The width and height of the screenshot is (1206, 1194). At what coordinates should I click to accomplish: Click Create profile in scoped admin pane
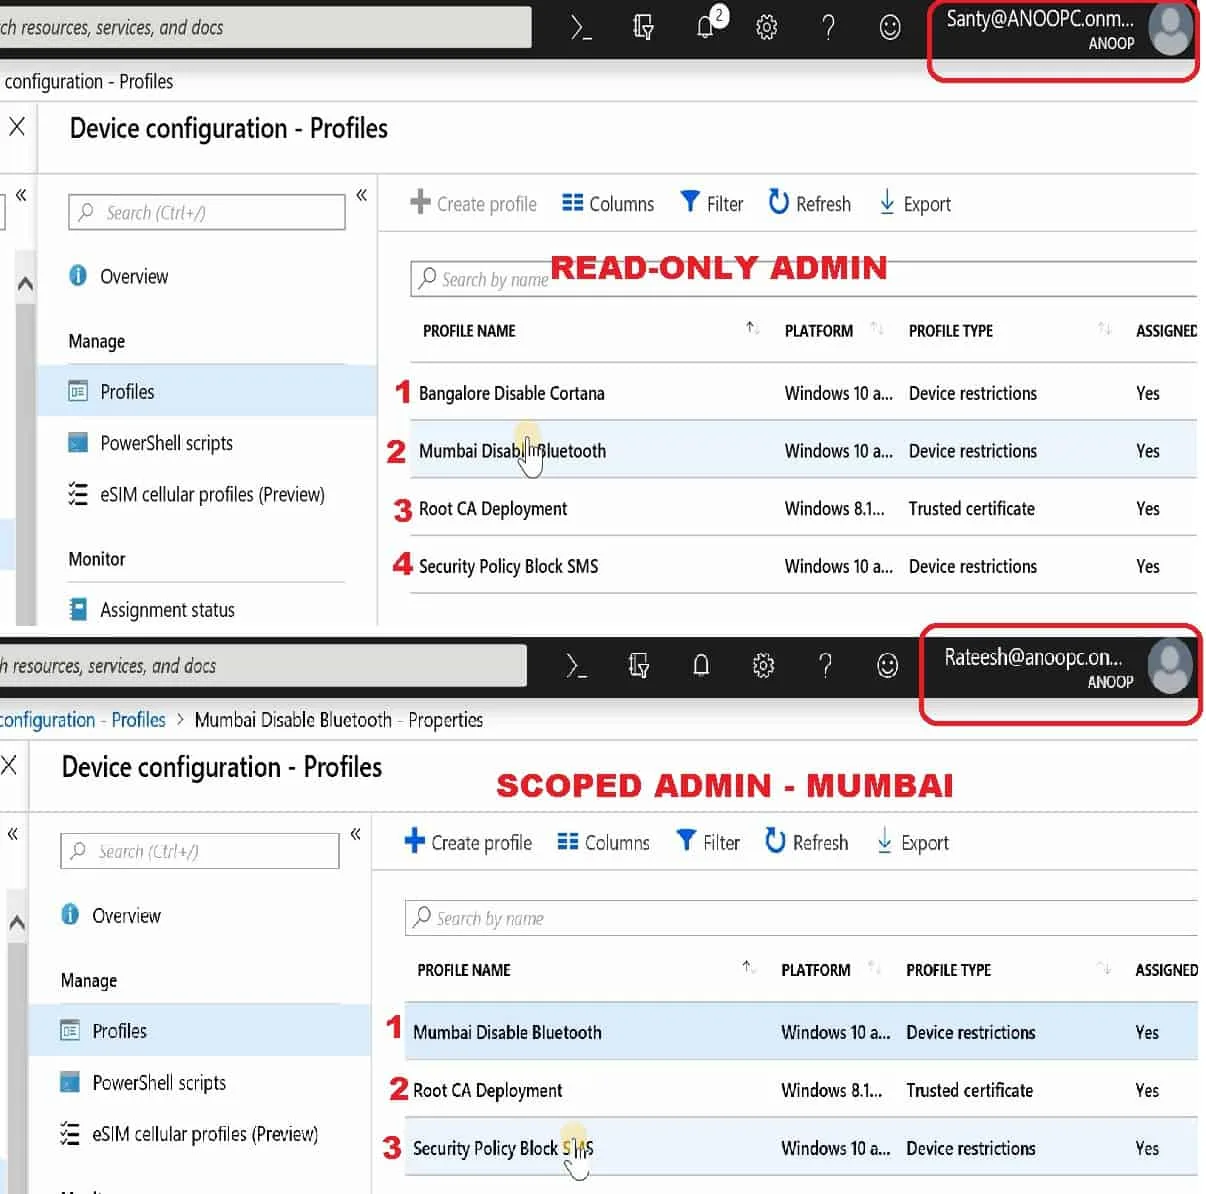468,842
